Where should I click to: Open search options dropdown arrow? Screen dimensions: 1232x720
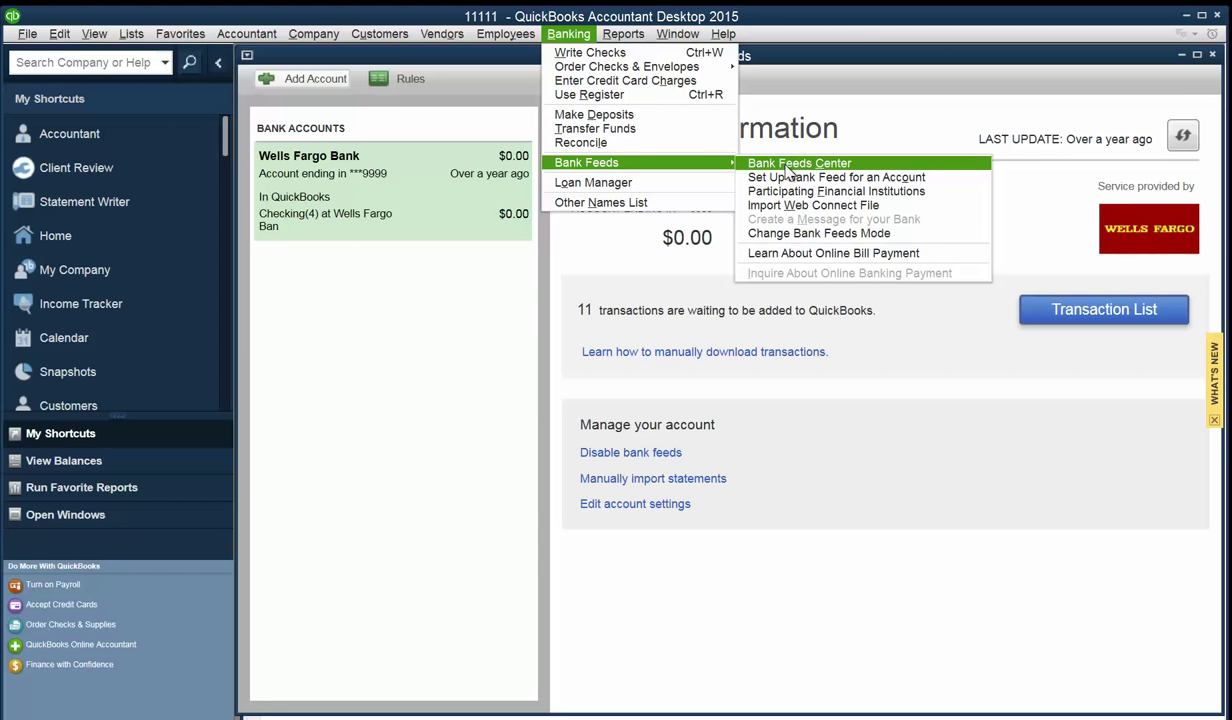point(165,62)
